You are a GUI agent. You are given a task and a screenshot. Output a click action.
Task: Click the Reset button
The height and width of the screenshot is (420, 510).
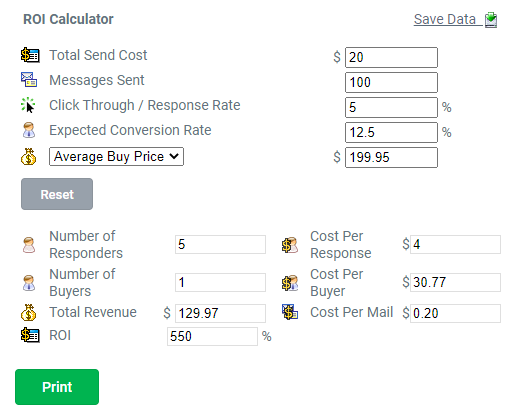[57, 194]
